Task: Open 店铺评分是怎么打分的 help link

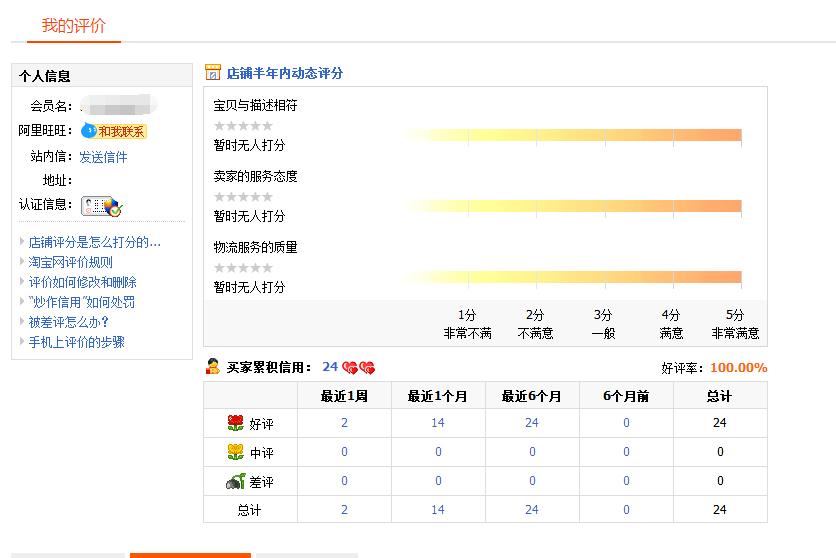Action: click(94, 242)
